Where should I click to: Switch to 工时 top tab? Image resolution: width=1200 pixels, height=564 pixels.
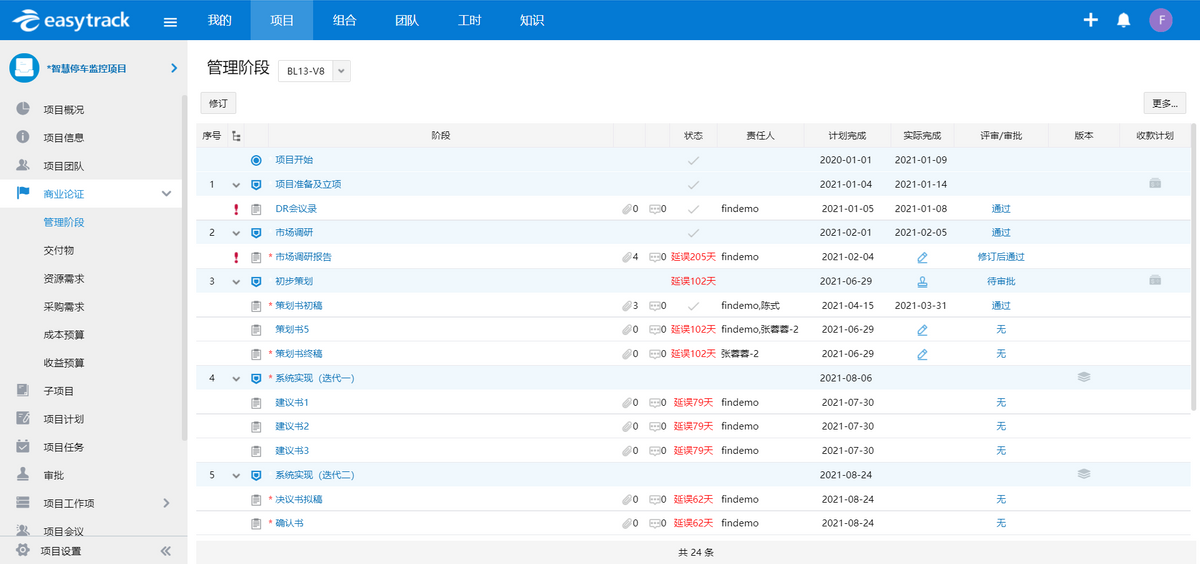pos(469,20)
